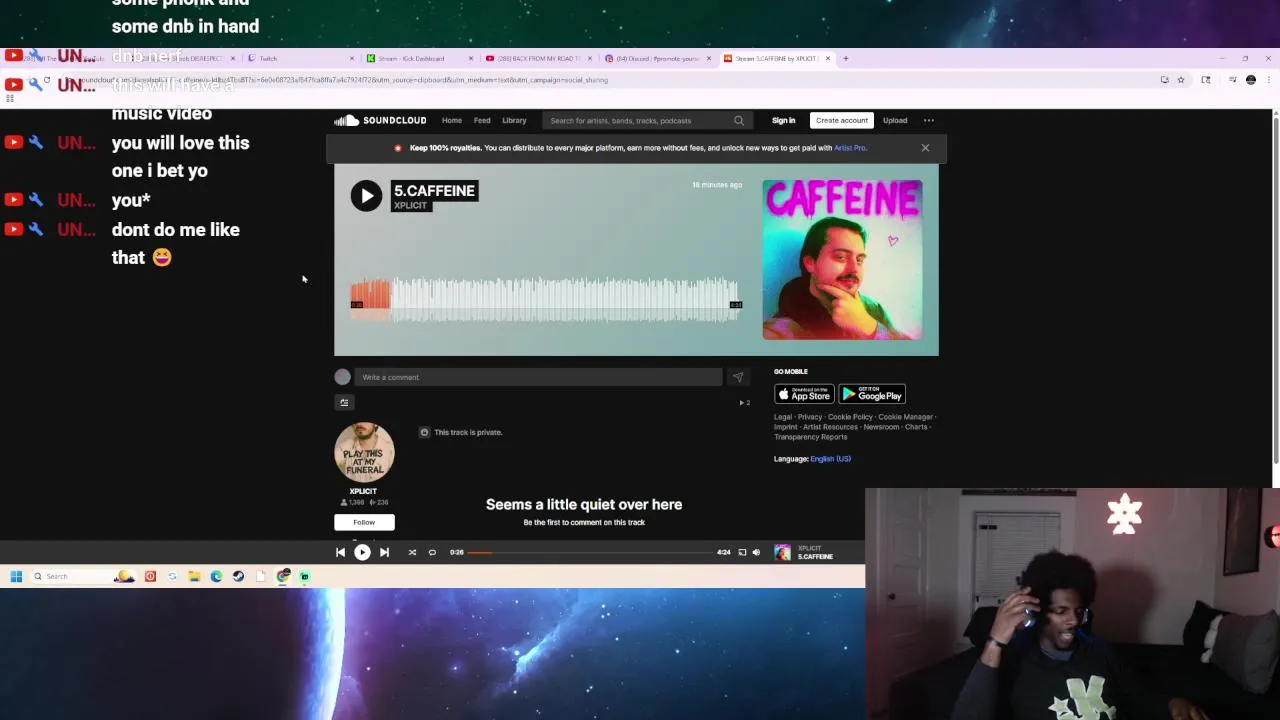Follow the artist XPLICIT
The height and width of the screenshot is (720, 1280).
pos(364,522)
